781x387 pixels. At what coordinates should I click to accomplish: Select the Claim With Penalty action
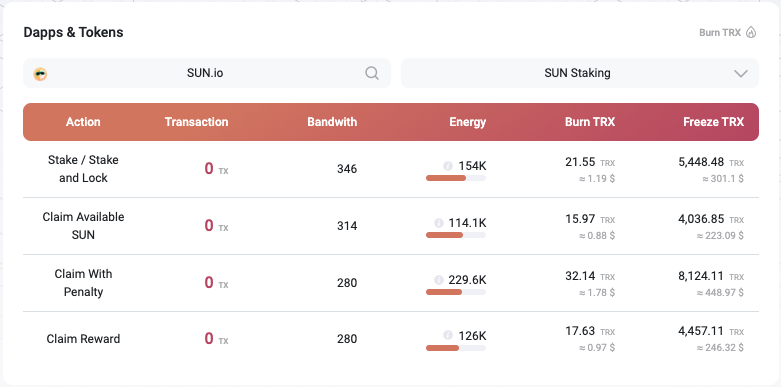[83, 283]
